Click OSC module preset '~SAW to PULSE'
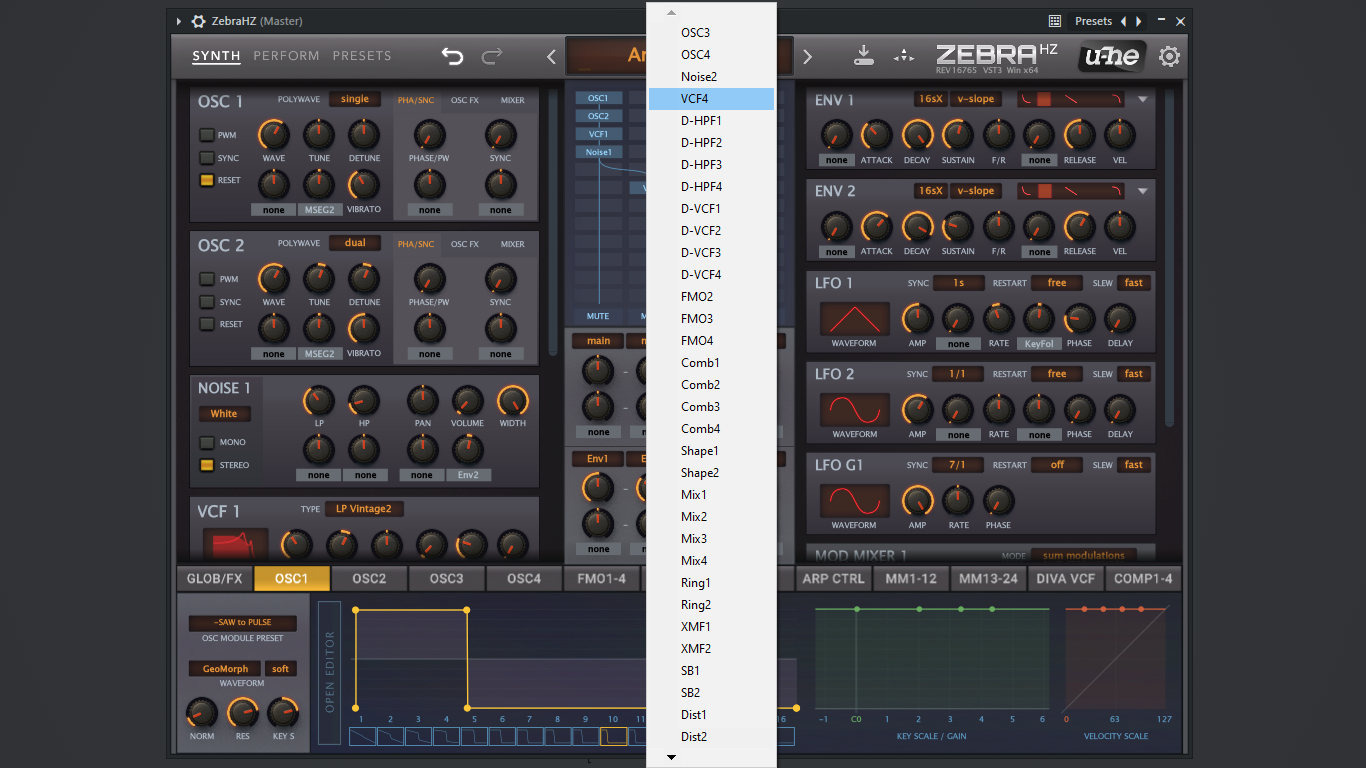 [x=242, y=623]
